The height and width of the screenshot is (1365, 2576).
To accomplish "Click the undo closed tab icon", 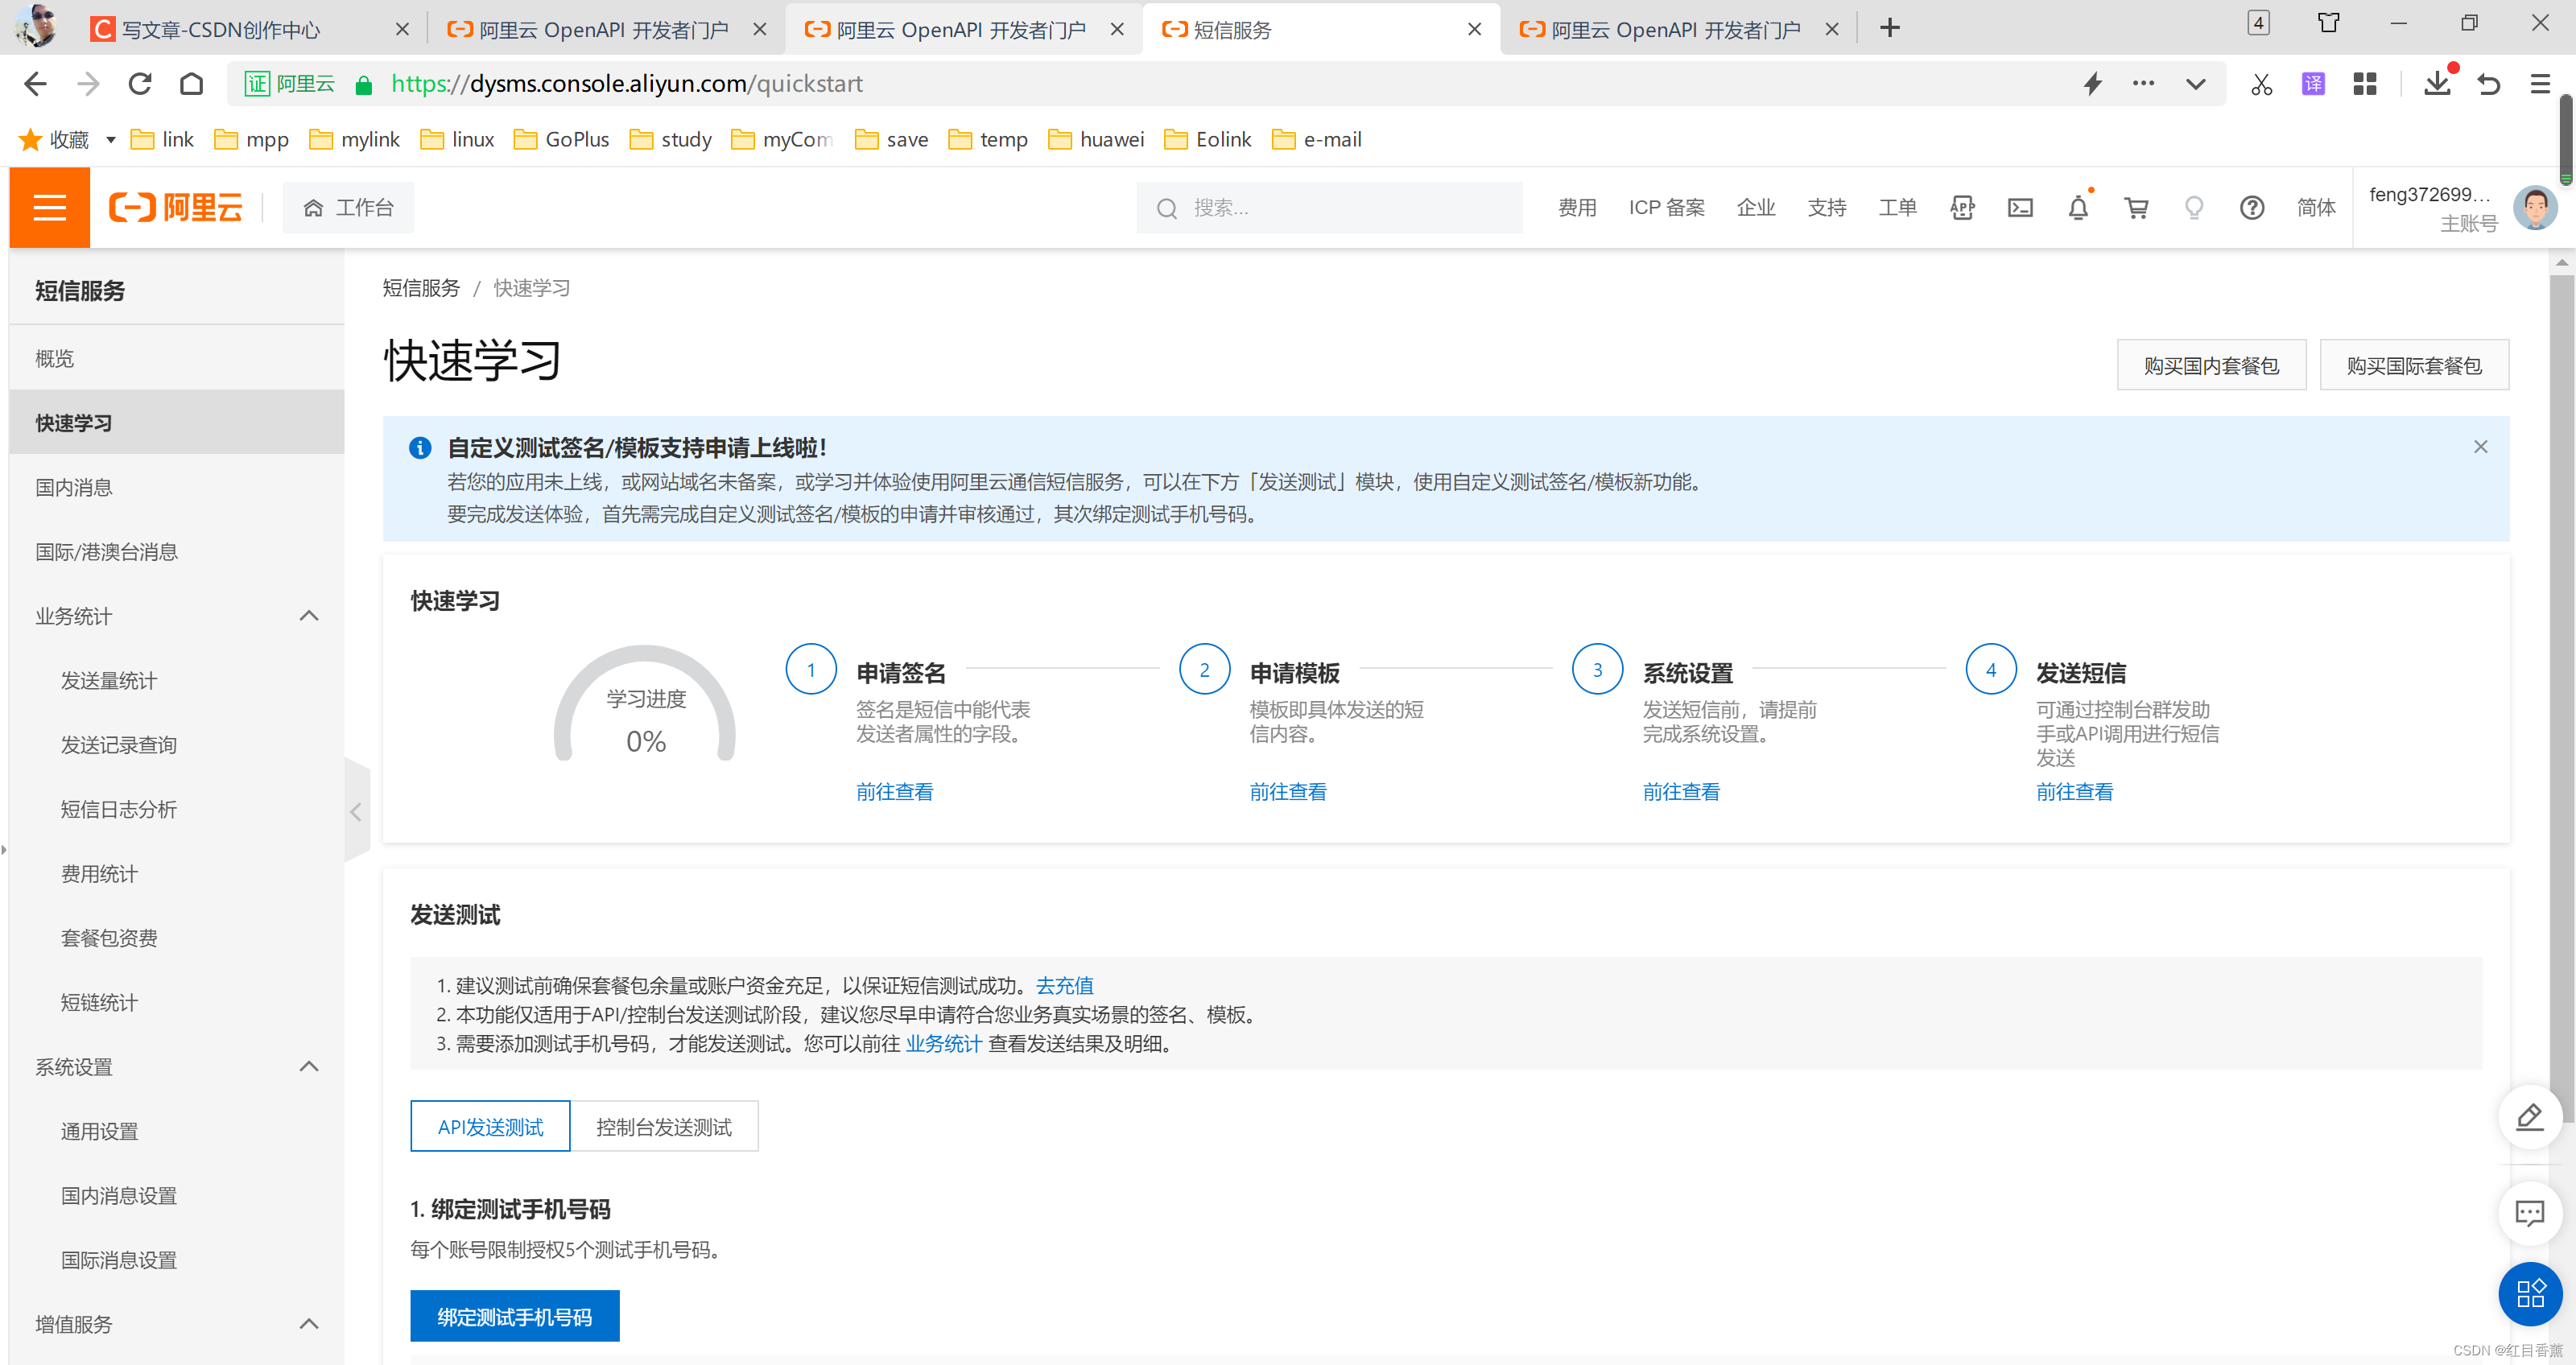I will 2489,84.
